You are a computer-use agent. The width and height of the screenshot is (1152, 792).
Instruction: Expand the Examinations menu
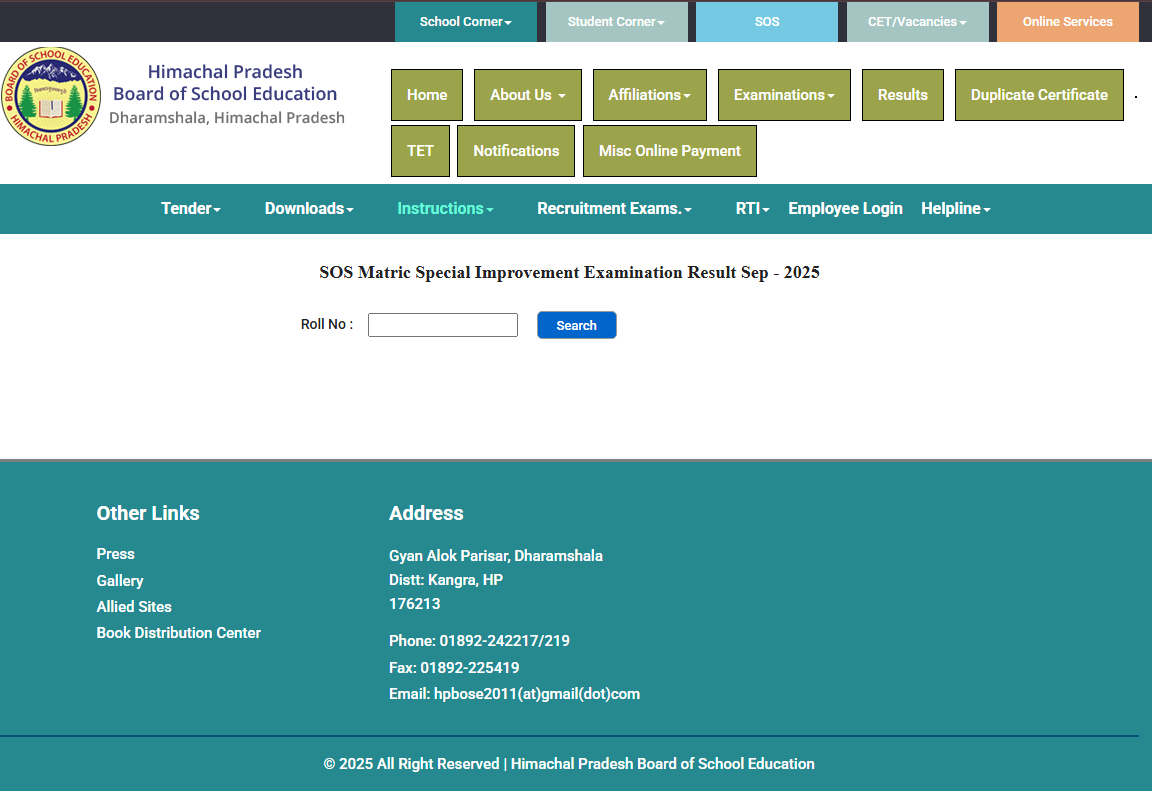(784, 95)
